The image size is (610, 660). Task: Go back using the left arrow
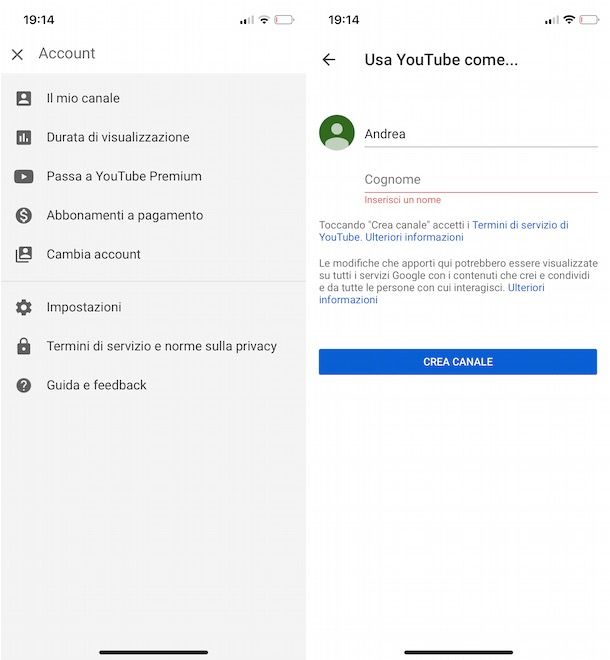pyautogui.click(x=329, y=60)
